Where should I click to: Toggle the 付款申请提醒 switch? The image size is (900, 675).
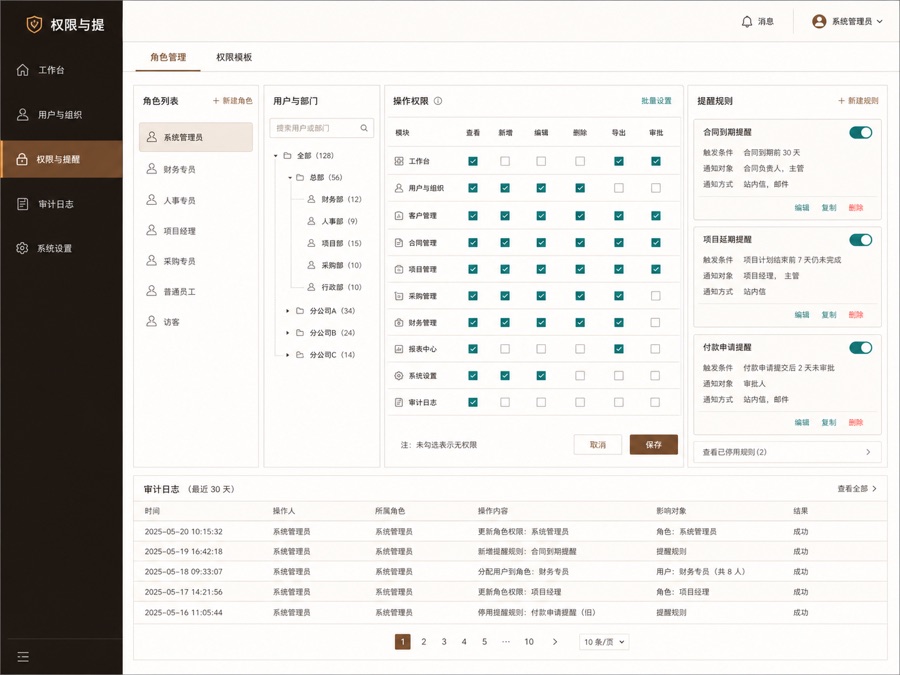(860, 348)
